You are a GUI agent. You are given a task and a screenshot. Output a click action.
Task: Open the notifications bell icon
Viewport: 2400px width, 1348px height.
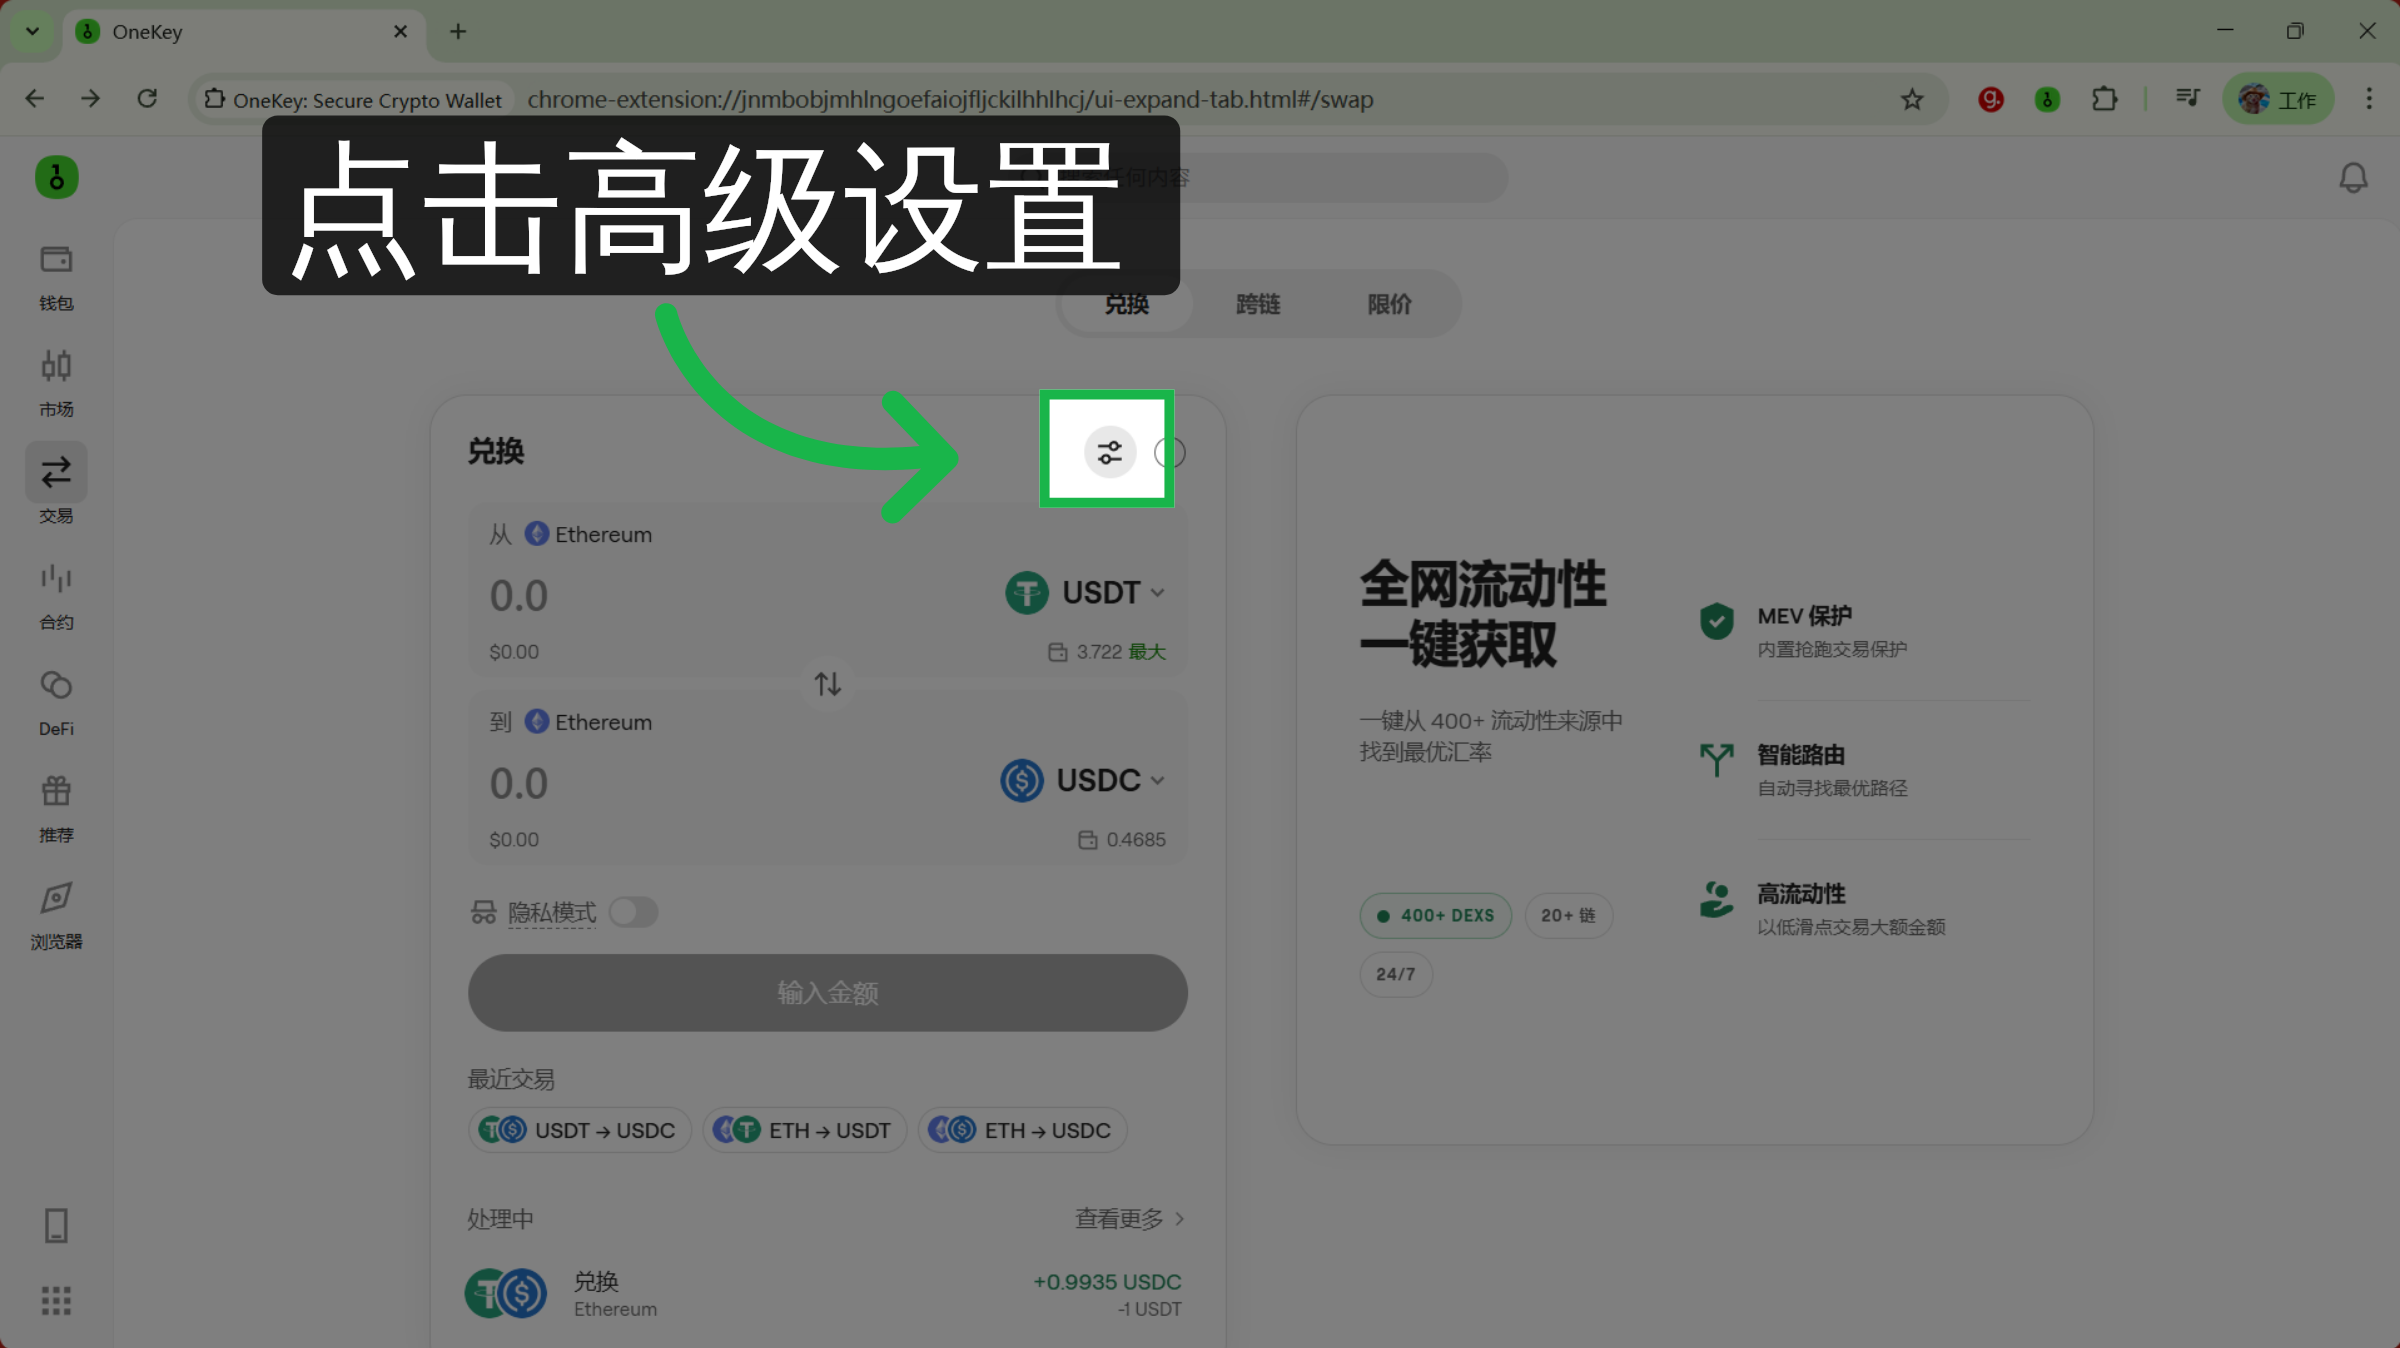click(2353, 178)
